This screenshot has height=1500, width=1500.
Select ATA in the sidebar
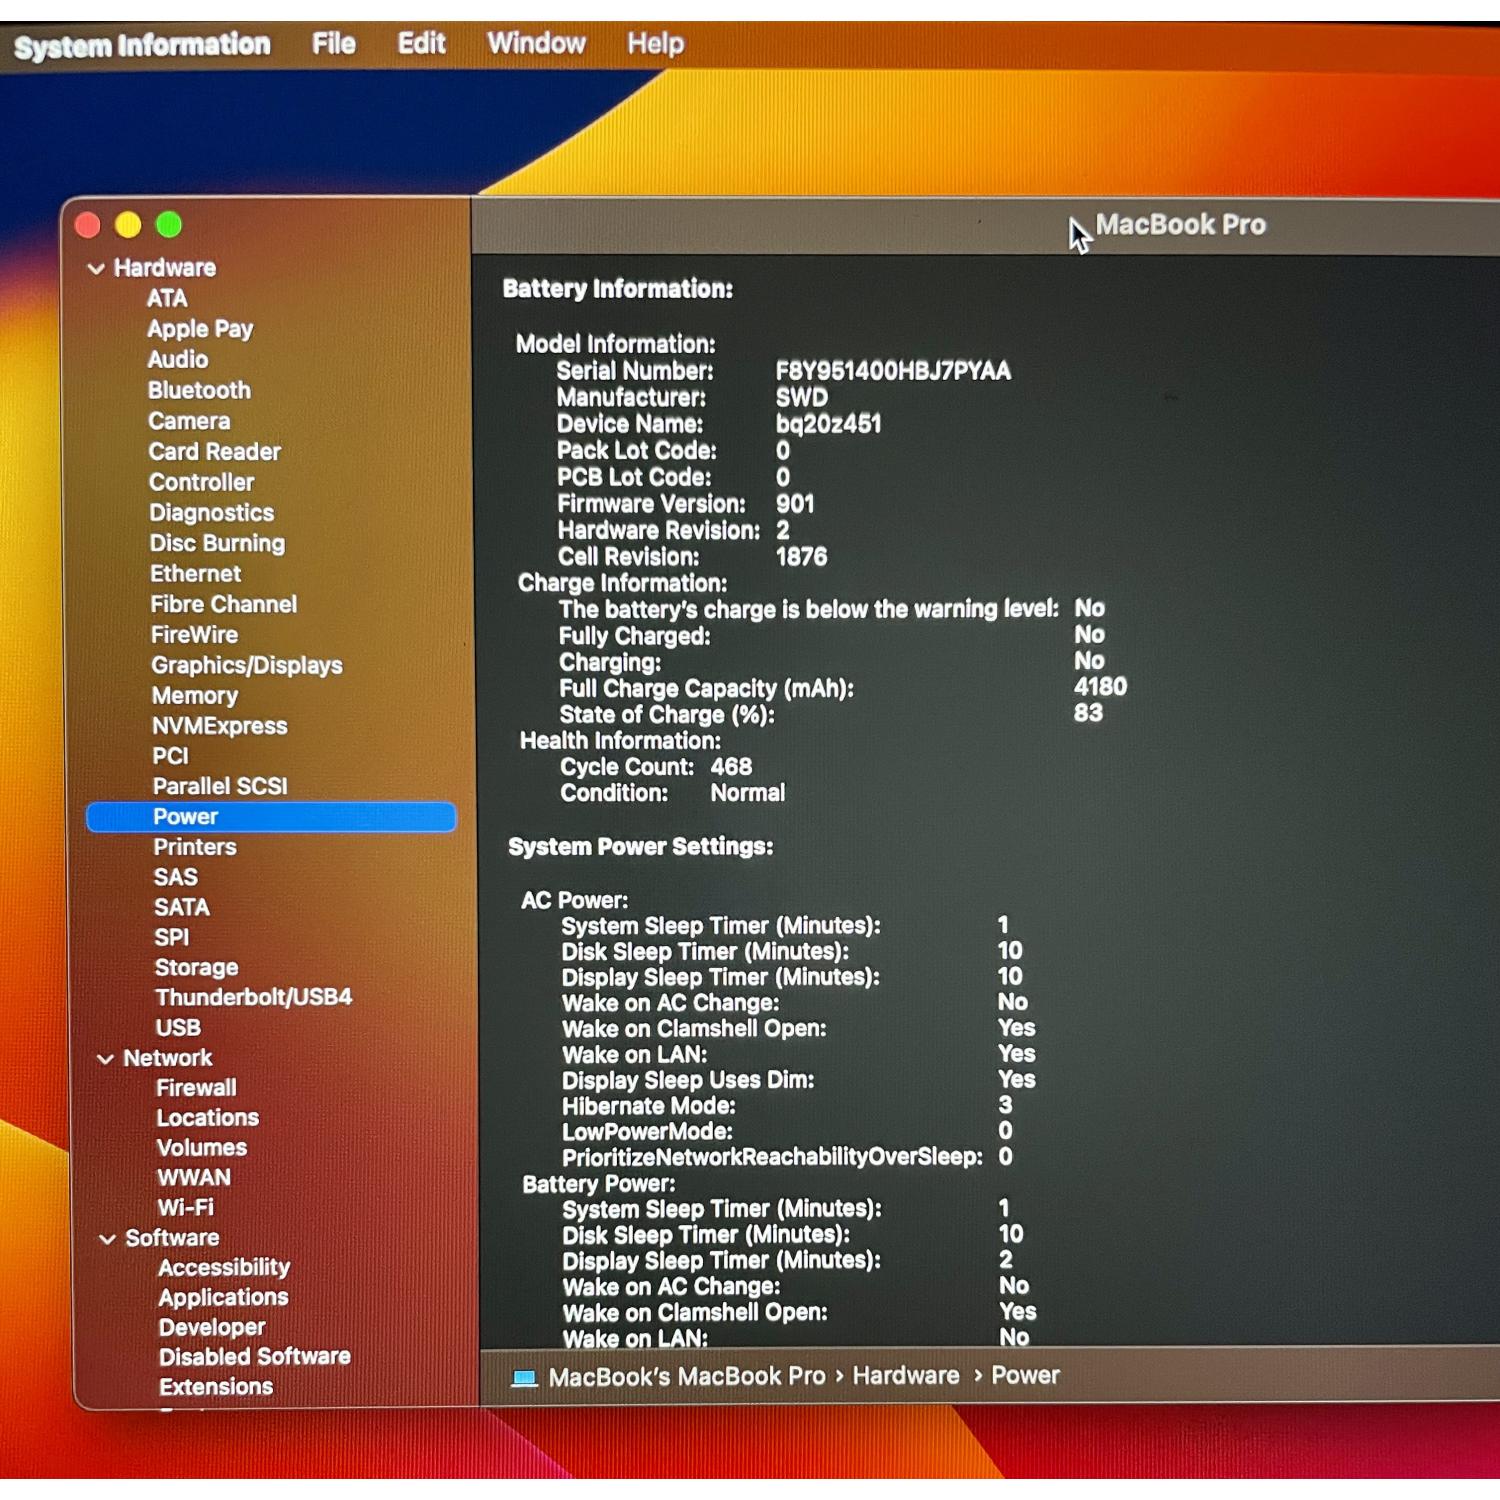pos(167,299)
